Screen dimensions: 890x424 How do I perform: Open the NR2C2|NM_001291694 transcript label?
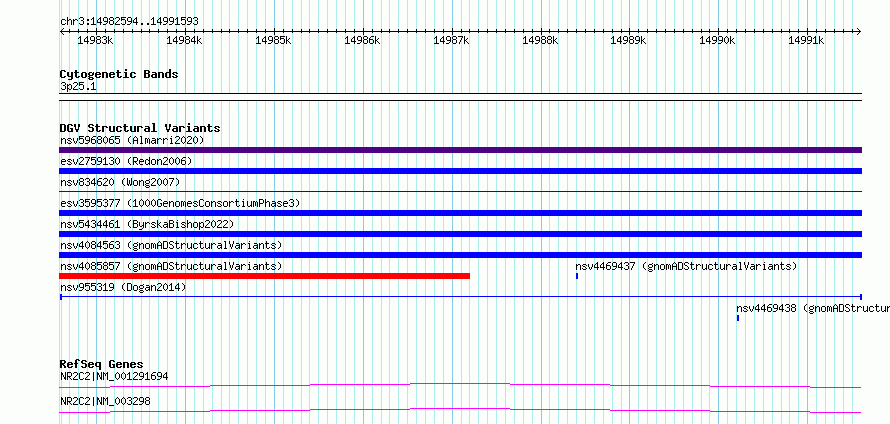tap(114, 376)
